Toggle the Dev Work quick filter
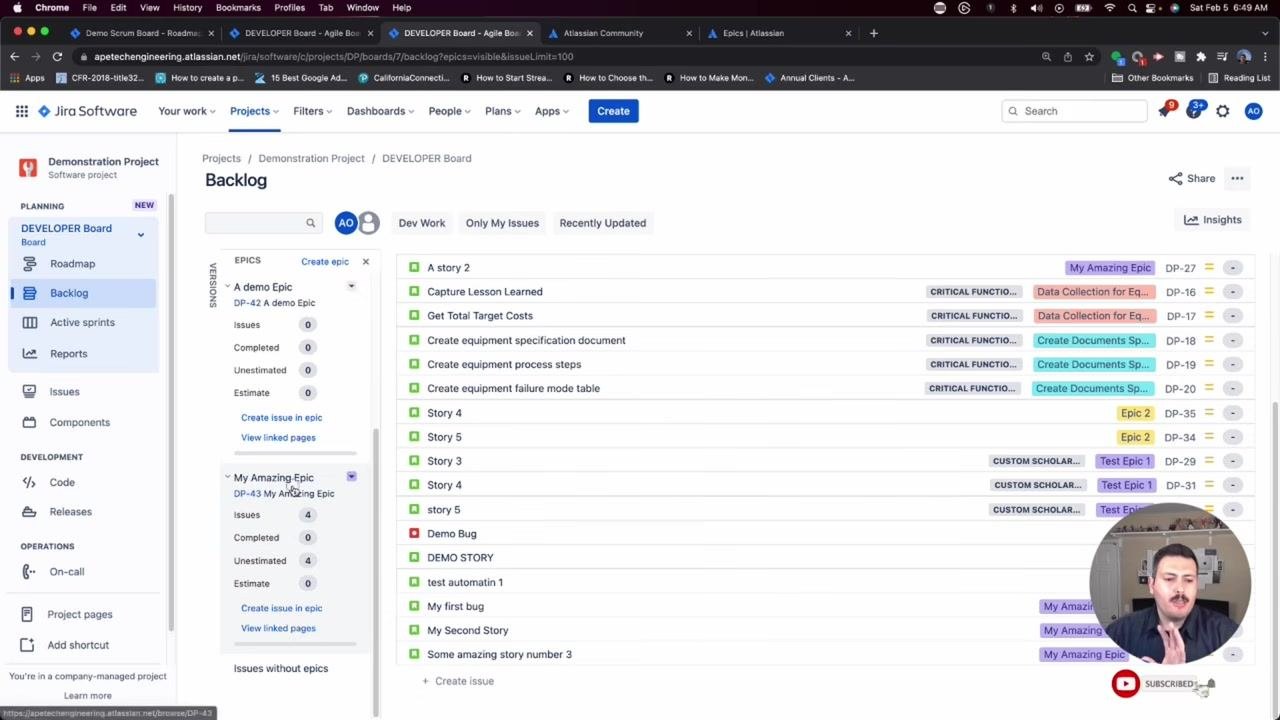The width and height of the screenshot is (1280, 720). click(x=421, y=223)
